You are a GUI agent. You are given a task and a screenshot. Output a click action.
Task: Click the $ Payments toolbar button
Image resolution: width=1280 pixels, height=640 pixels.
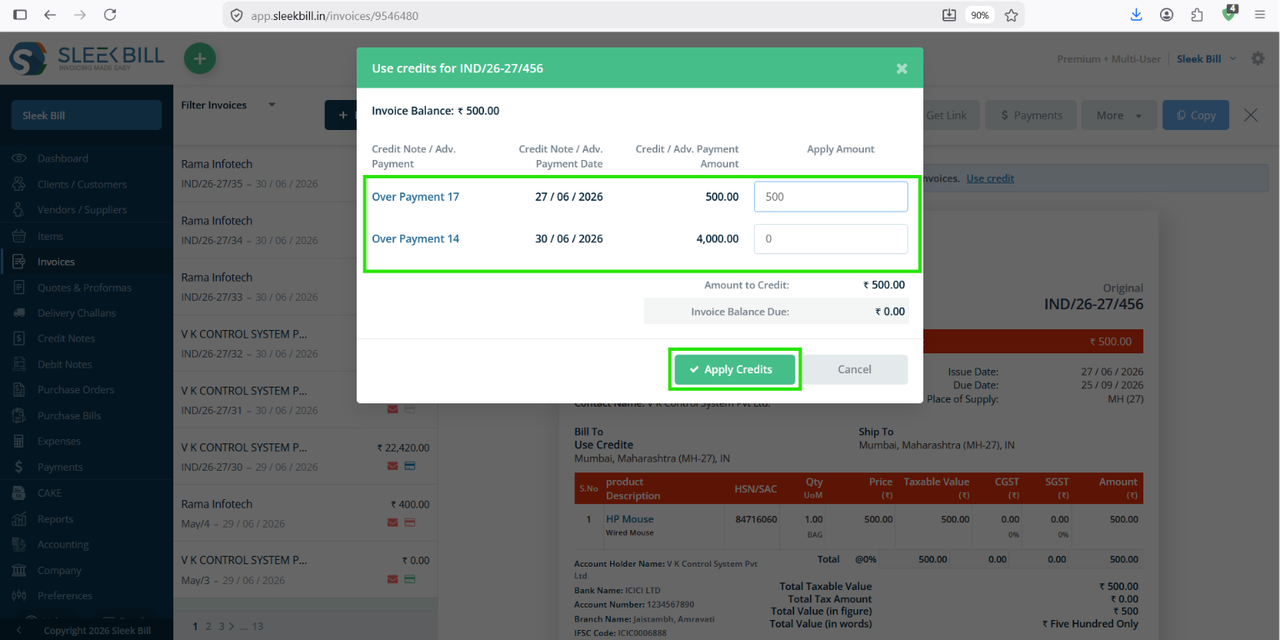[1031, 115]
